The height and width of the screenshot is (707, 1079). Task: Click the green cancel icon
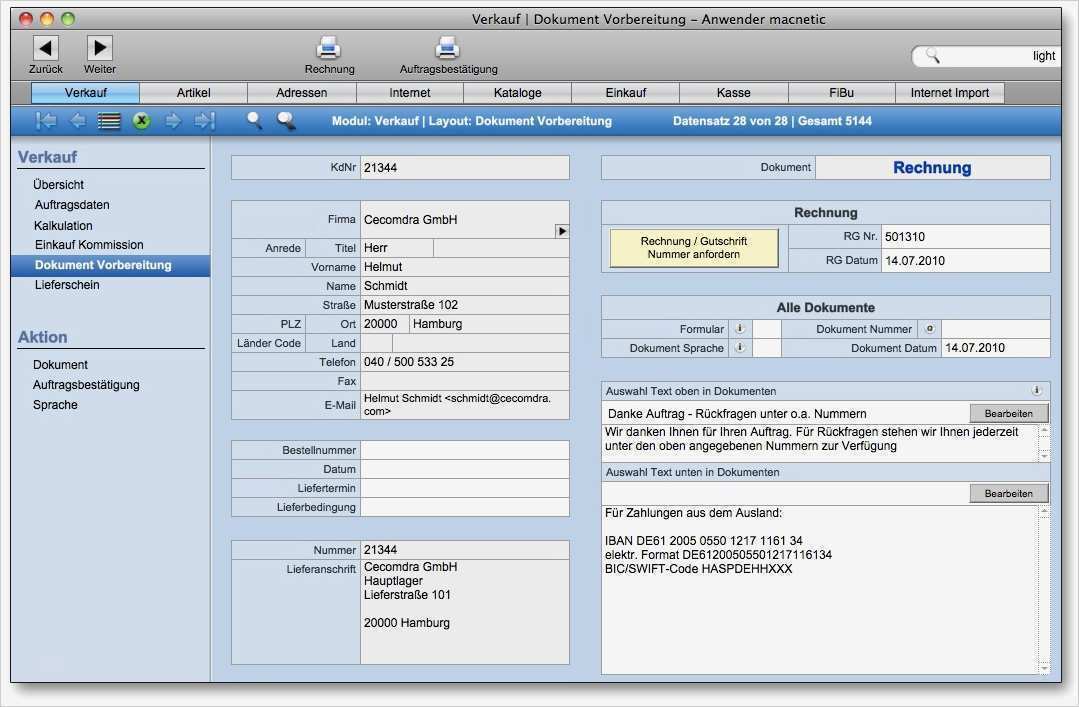coord(139,120)
